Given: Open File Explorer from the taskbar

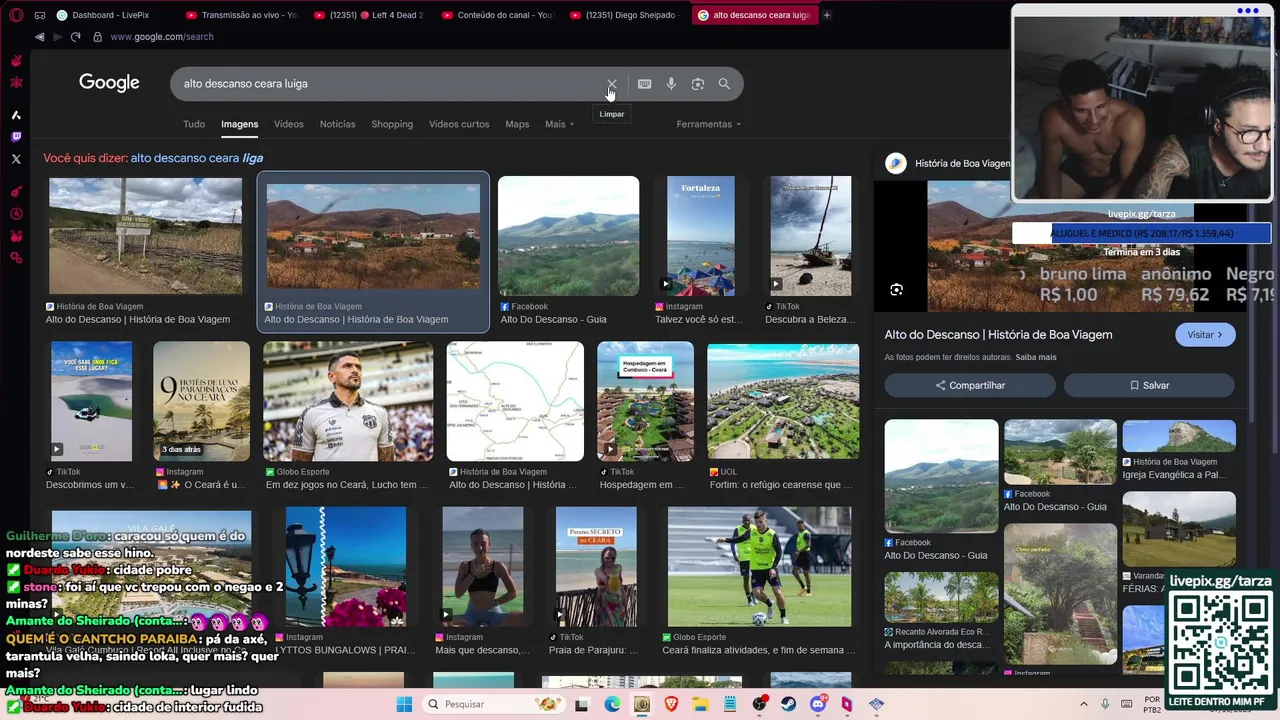Looking at the screenshot, I should coord(700,704).
